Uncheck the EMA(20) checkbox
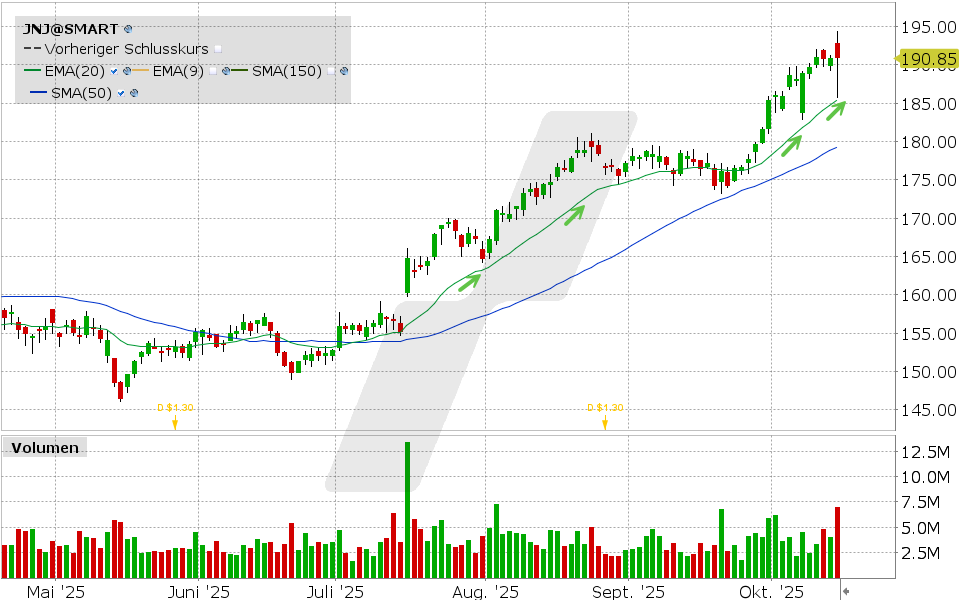The image size is (960, 600). pyautogui.click(x=115, y=71)
